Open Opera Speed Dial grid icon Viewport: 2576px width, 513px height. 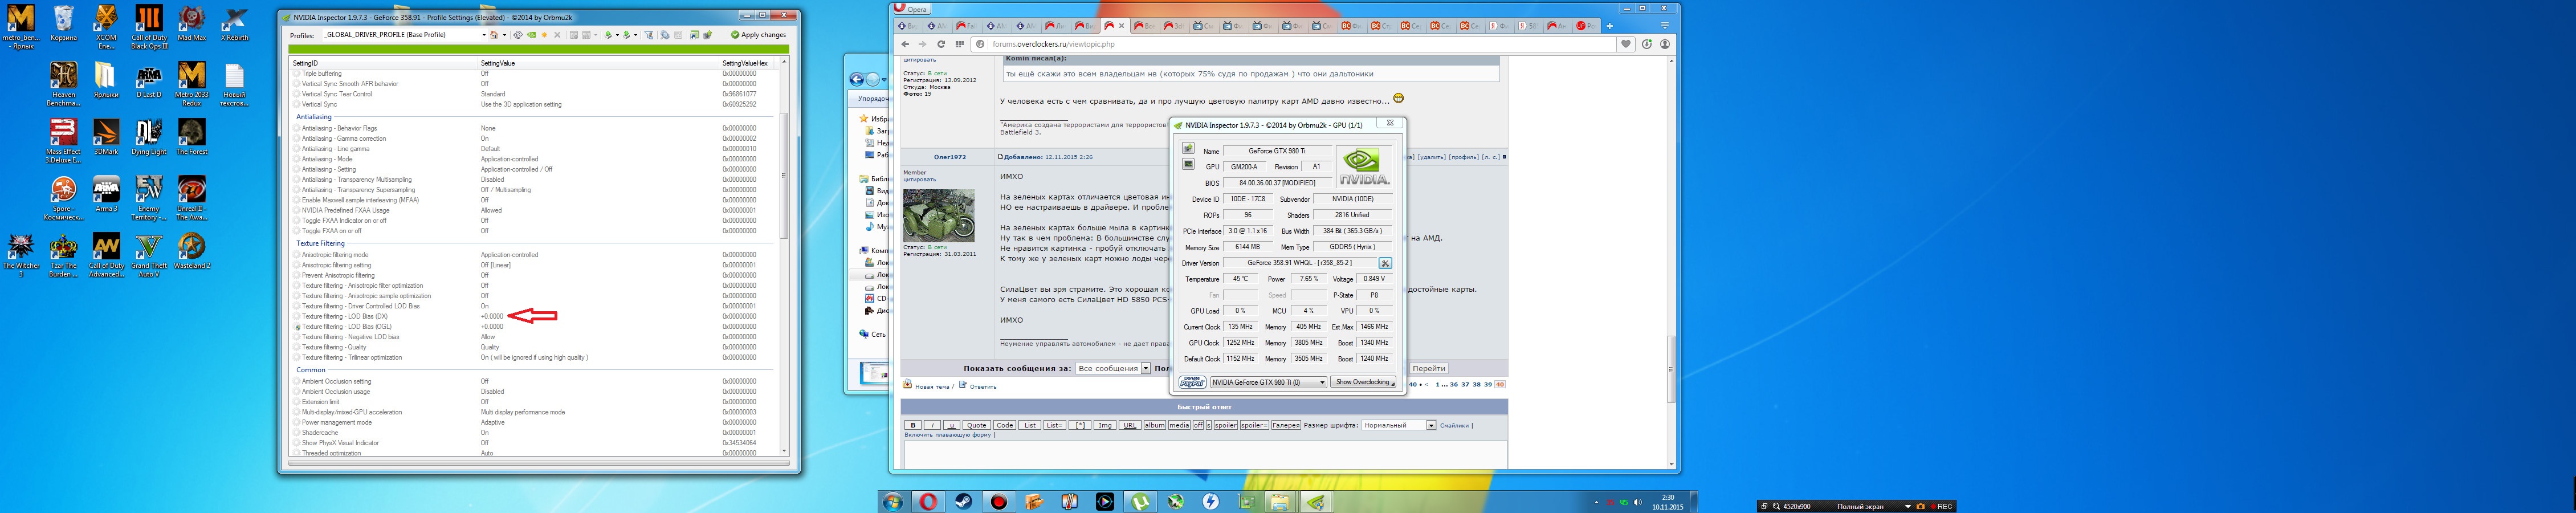click(x=959, y=44)
